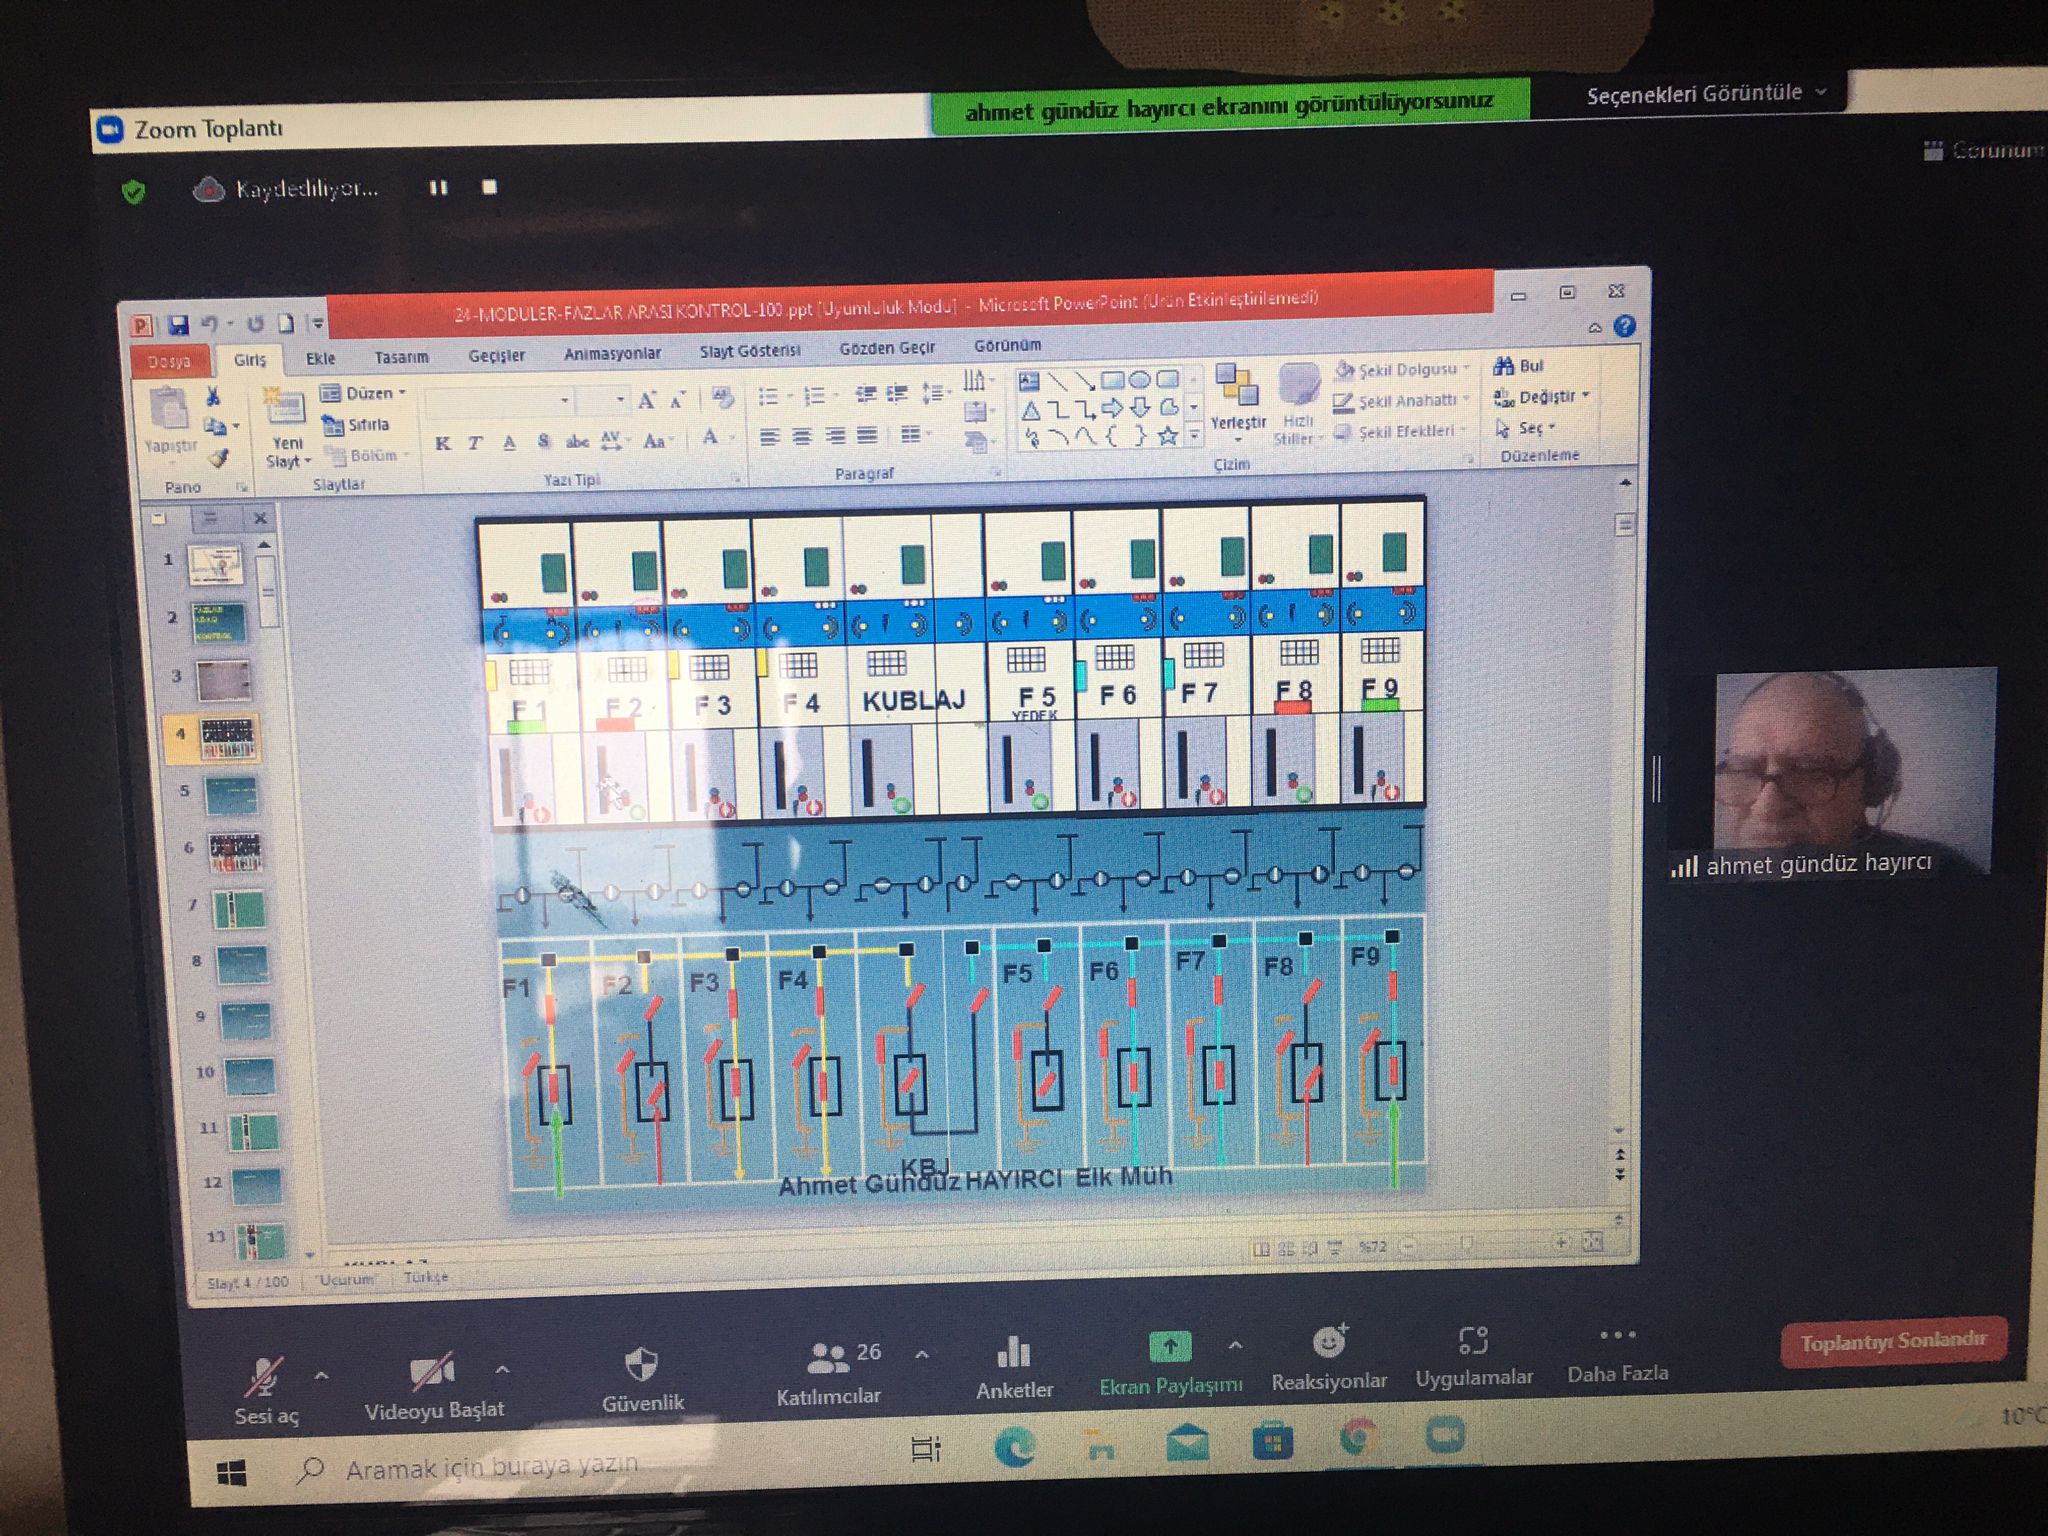Click the PowerPoint help question mark icon

click(x=1624, y=326)
